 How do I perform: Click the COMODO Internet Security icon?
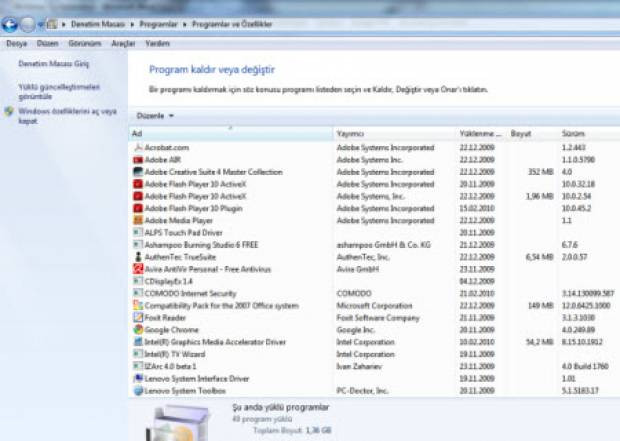click(138, 293)
